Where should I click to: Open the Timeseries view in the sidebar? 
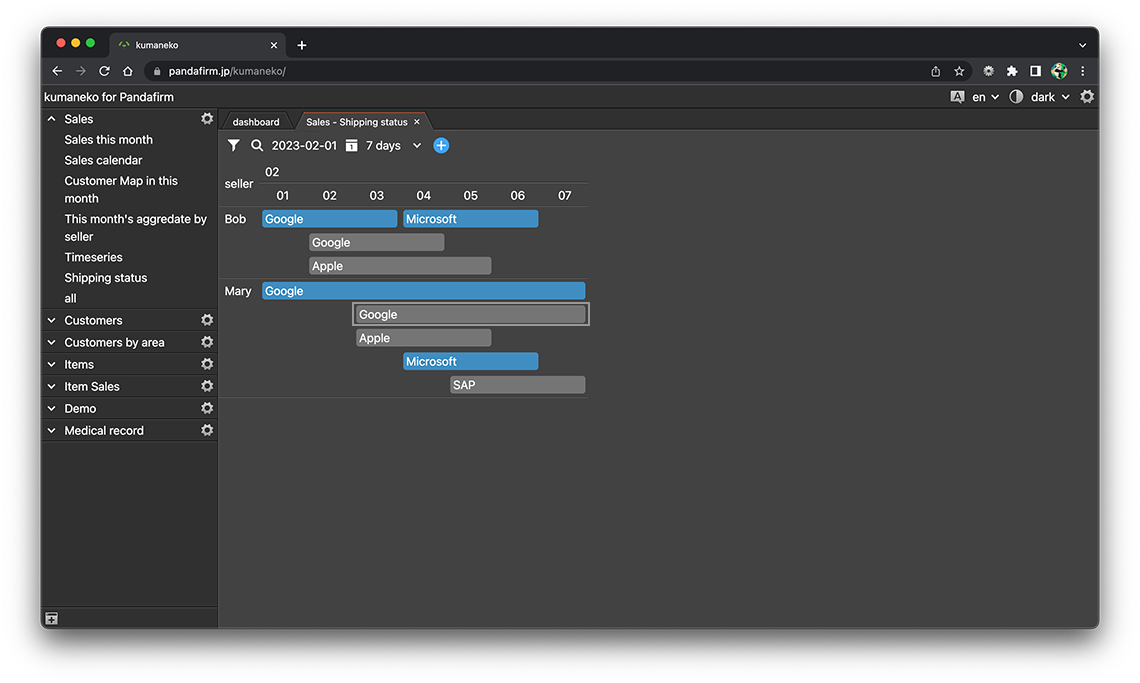(92, 257)
